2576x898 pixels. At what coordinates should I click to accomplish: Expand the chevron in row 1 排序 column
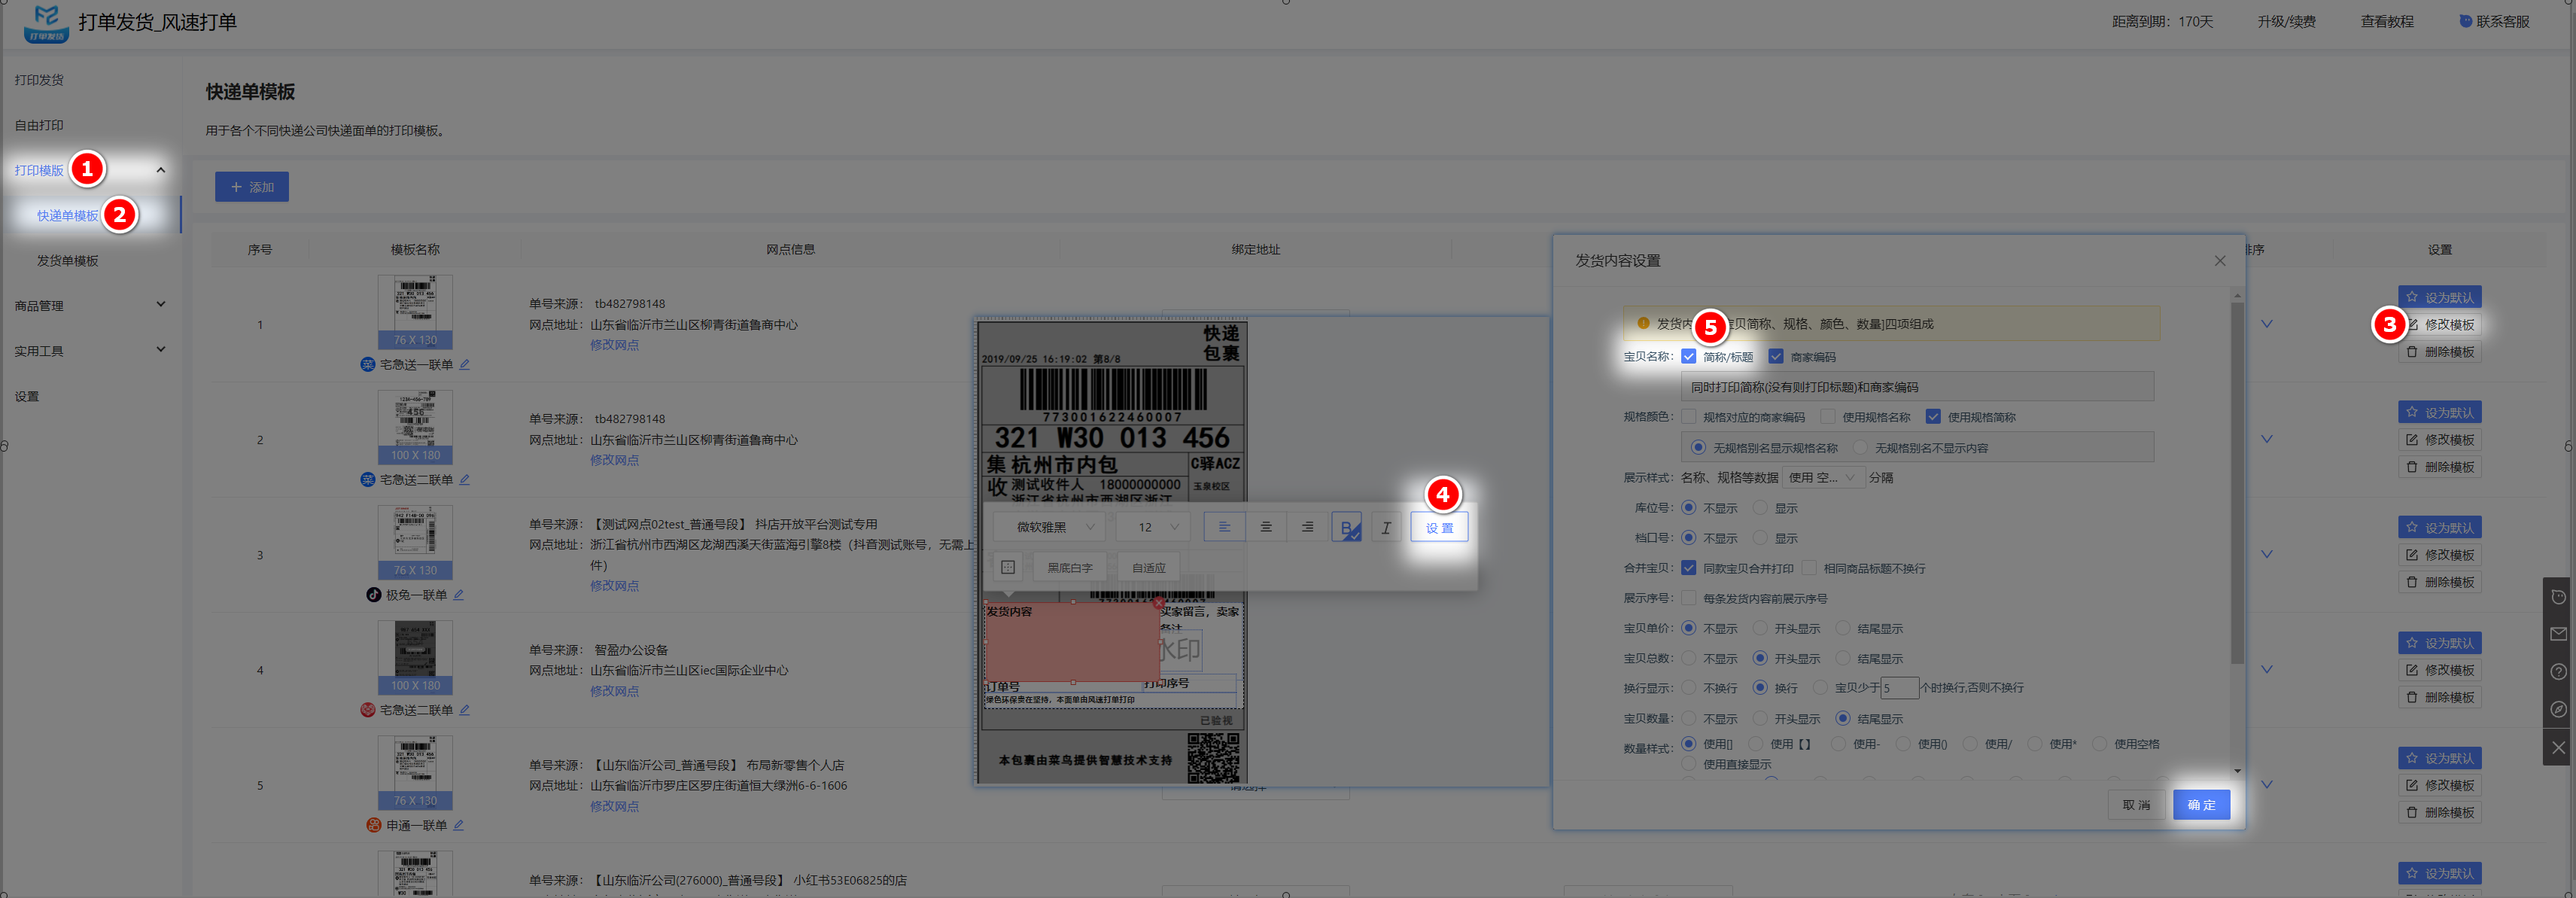pyautogui.click(x=2266, y=324)
